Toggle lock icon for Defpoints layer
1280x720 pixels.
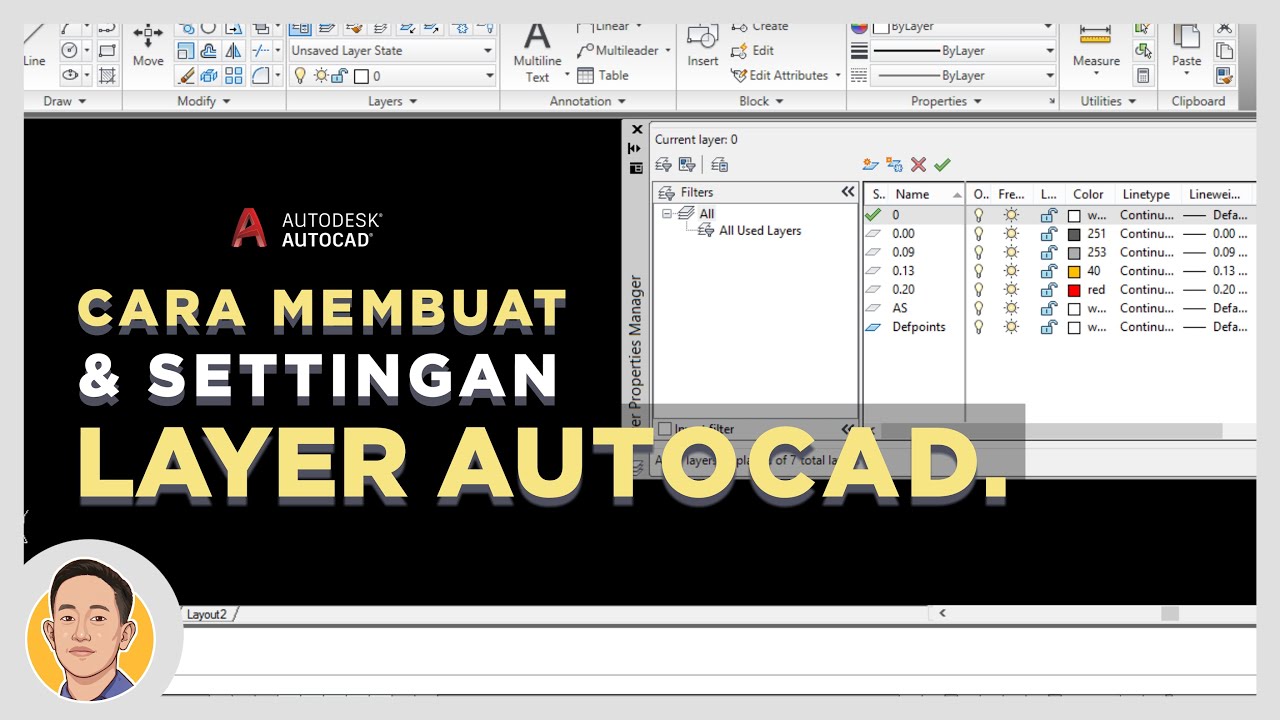point(1048,327)
